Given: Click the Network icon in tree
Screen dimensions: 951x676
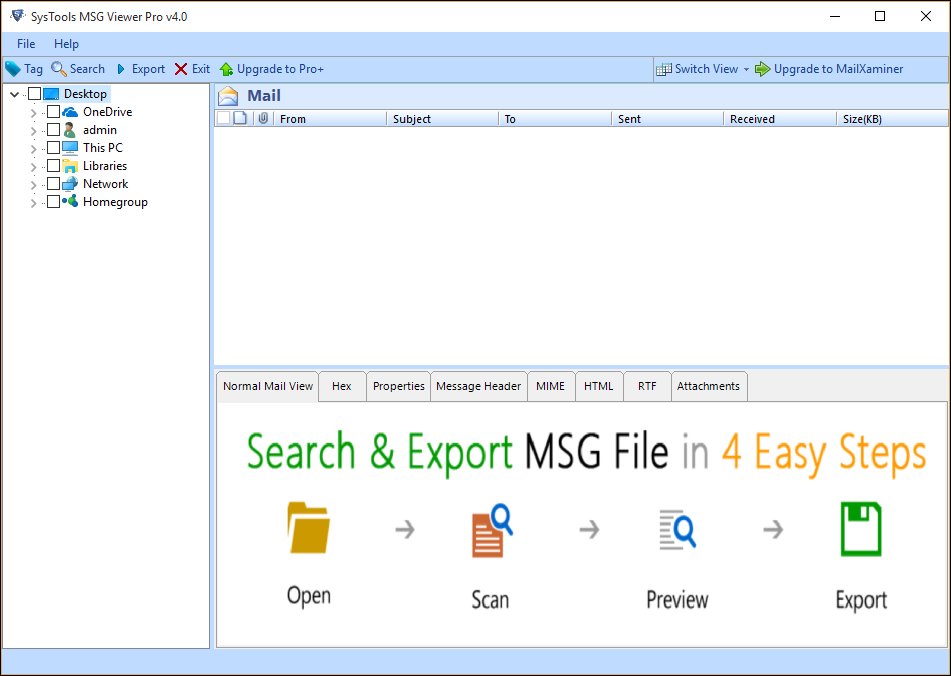Looking at the screenshot, I should pyautogui.click(x=70, y=184).
